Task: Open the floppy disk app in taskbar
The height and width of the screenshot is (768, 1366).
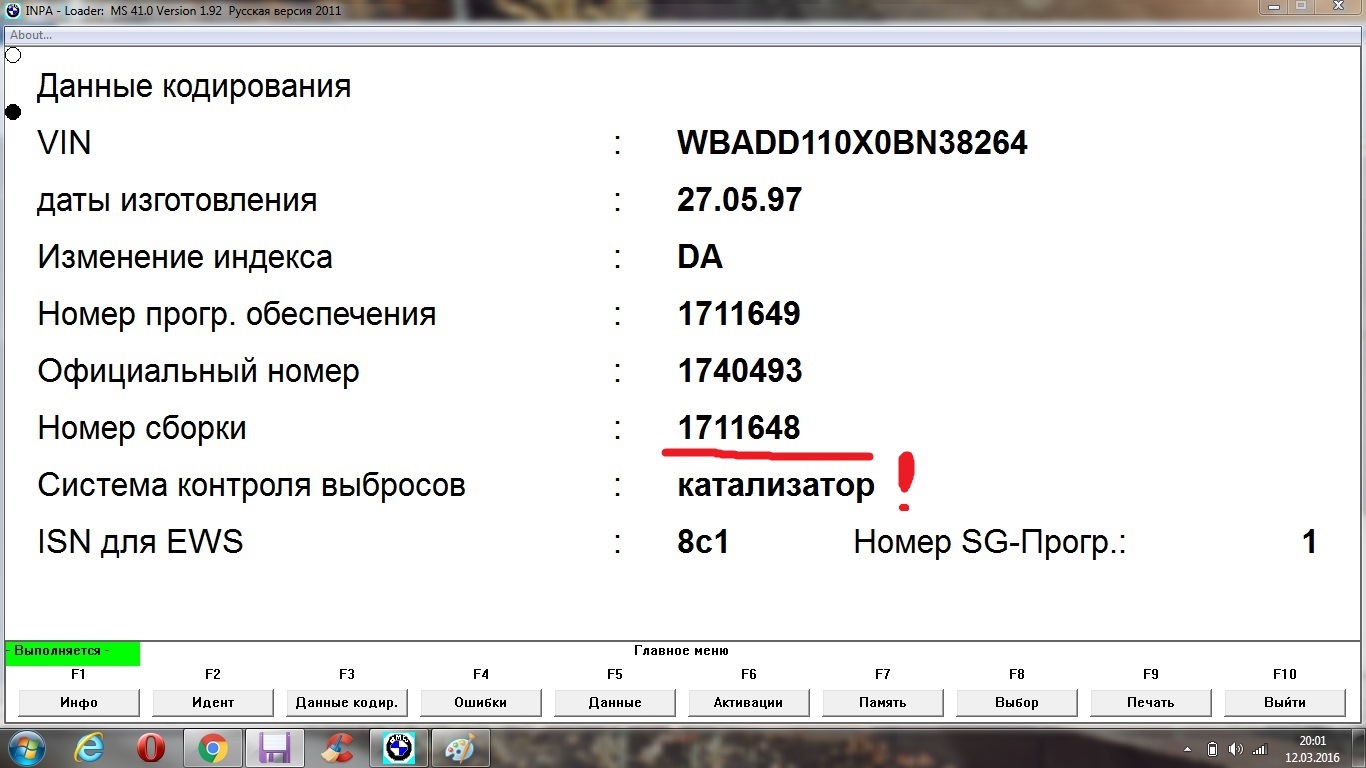Action: [273, 747]
